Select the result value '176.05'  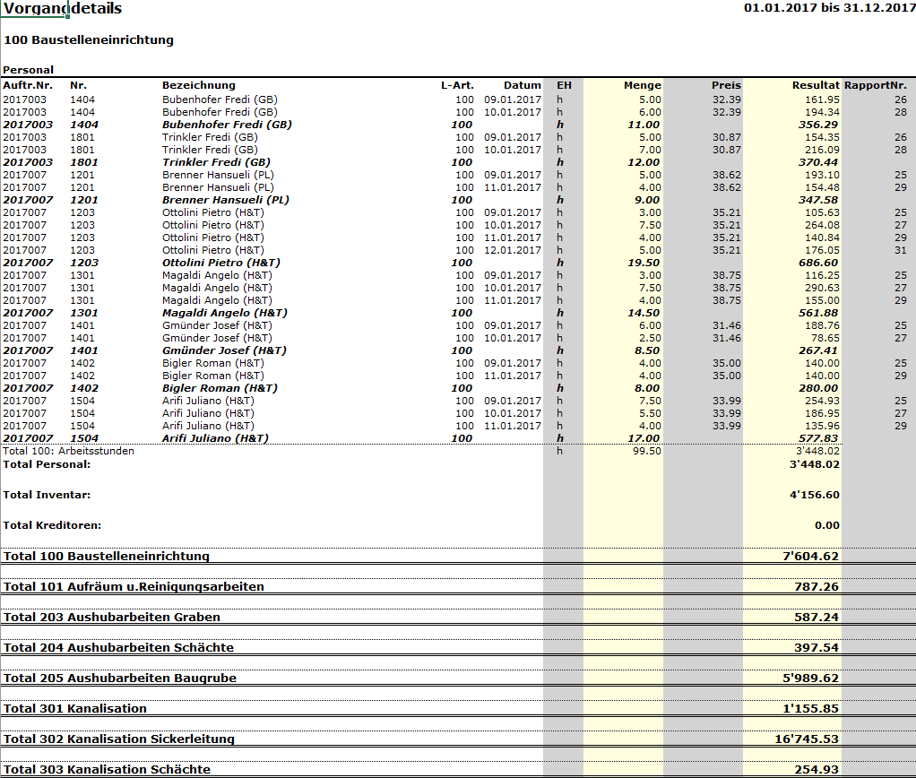point(822,251)
